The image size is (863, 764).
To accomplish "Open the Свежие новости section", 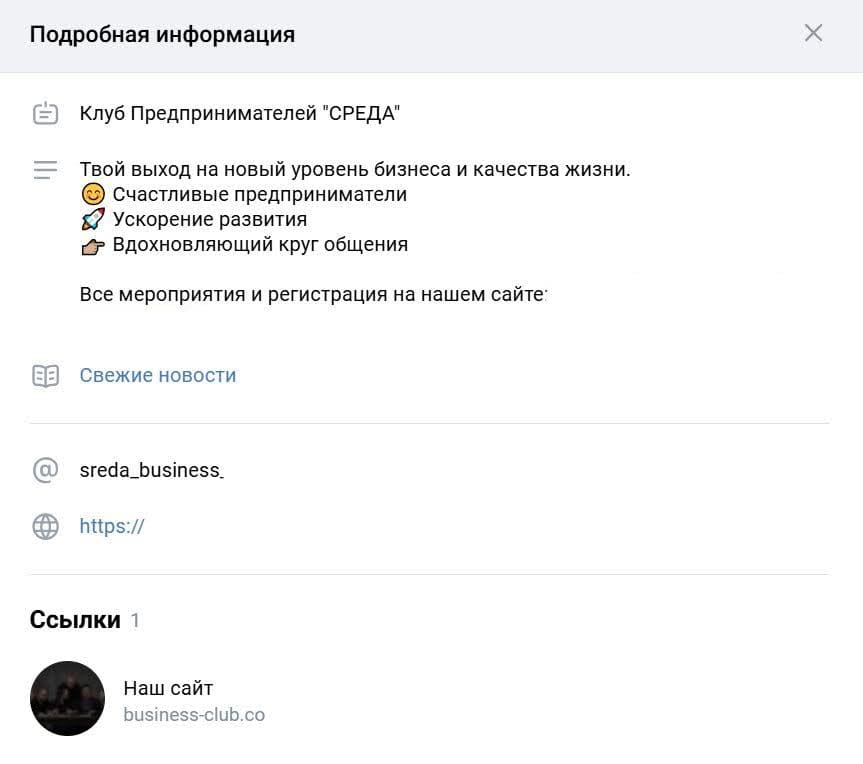I will pos(157,375).
